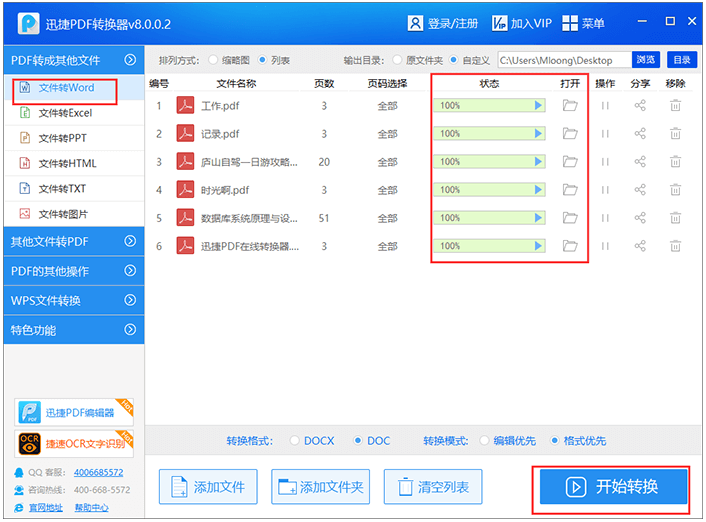Expand the 其他文件转PDF section
The image size is (706, 522).
pos(130,241)
